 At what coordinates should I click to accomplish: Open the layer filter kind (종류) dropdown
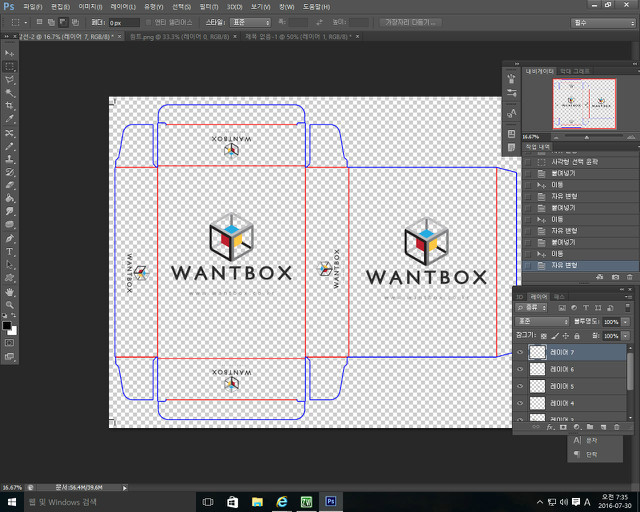(531, 307)
